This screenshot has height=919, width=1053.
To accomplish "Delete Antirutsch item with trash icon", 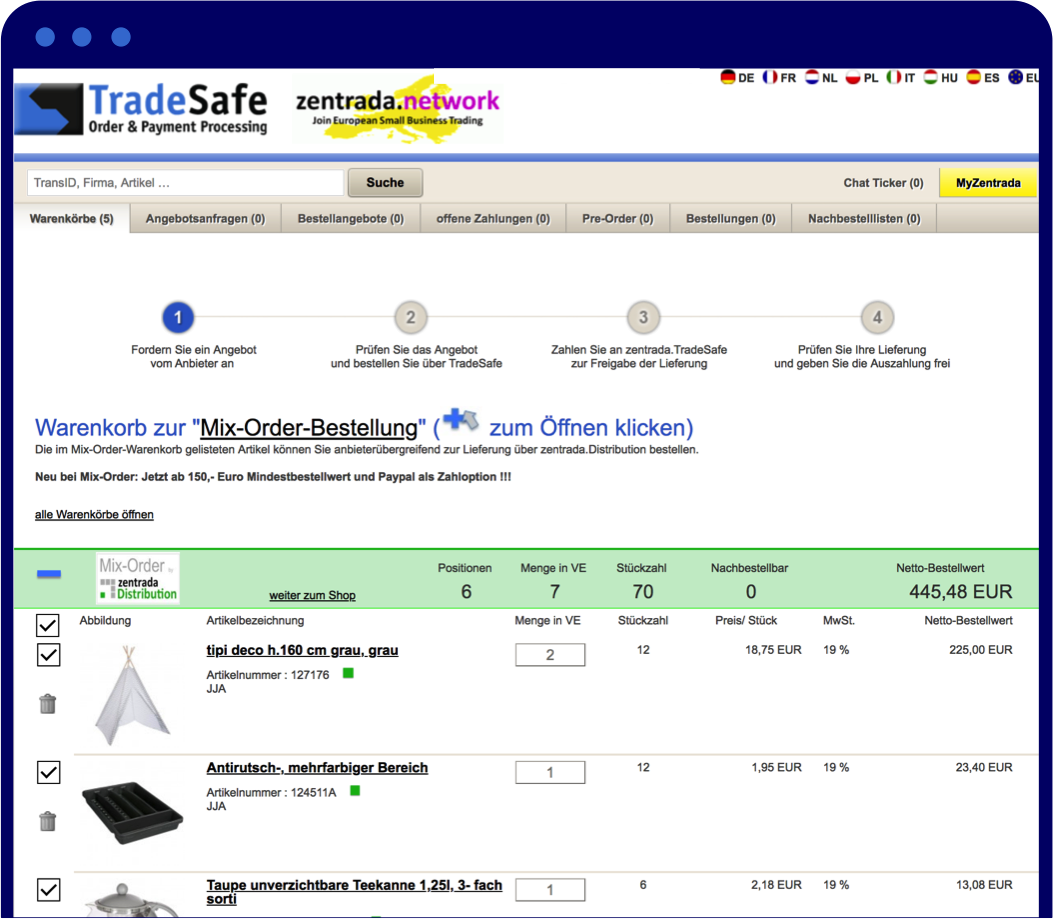I will (x=48, y=821).
